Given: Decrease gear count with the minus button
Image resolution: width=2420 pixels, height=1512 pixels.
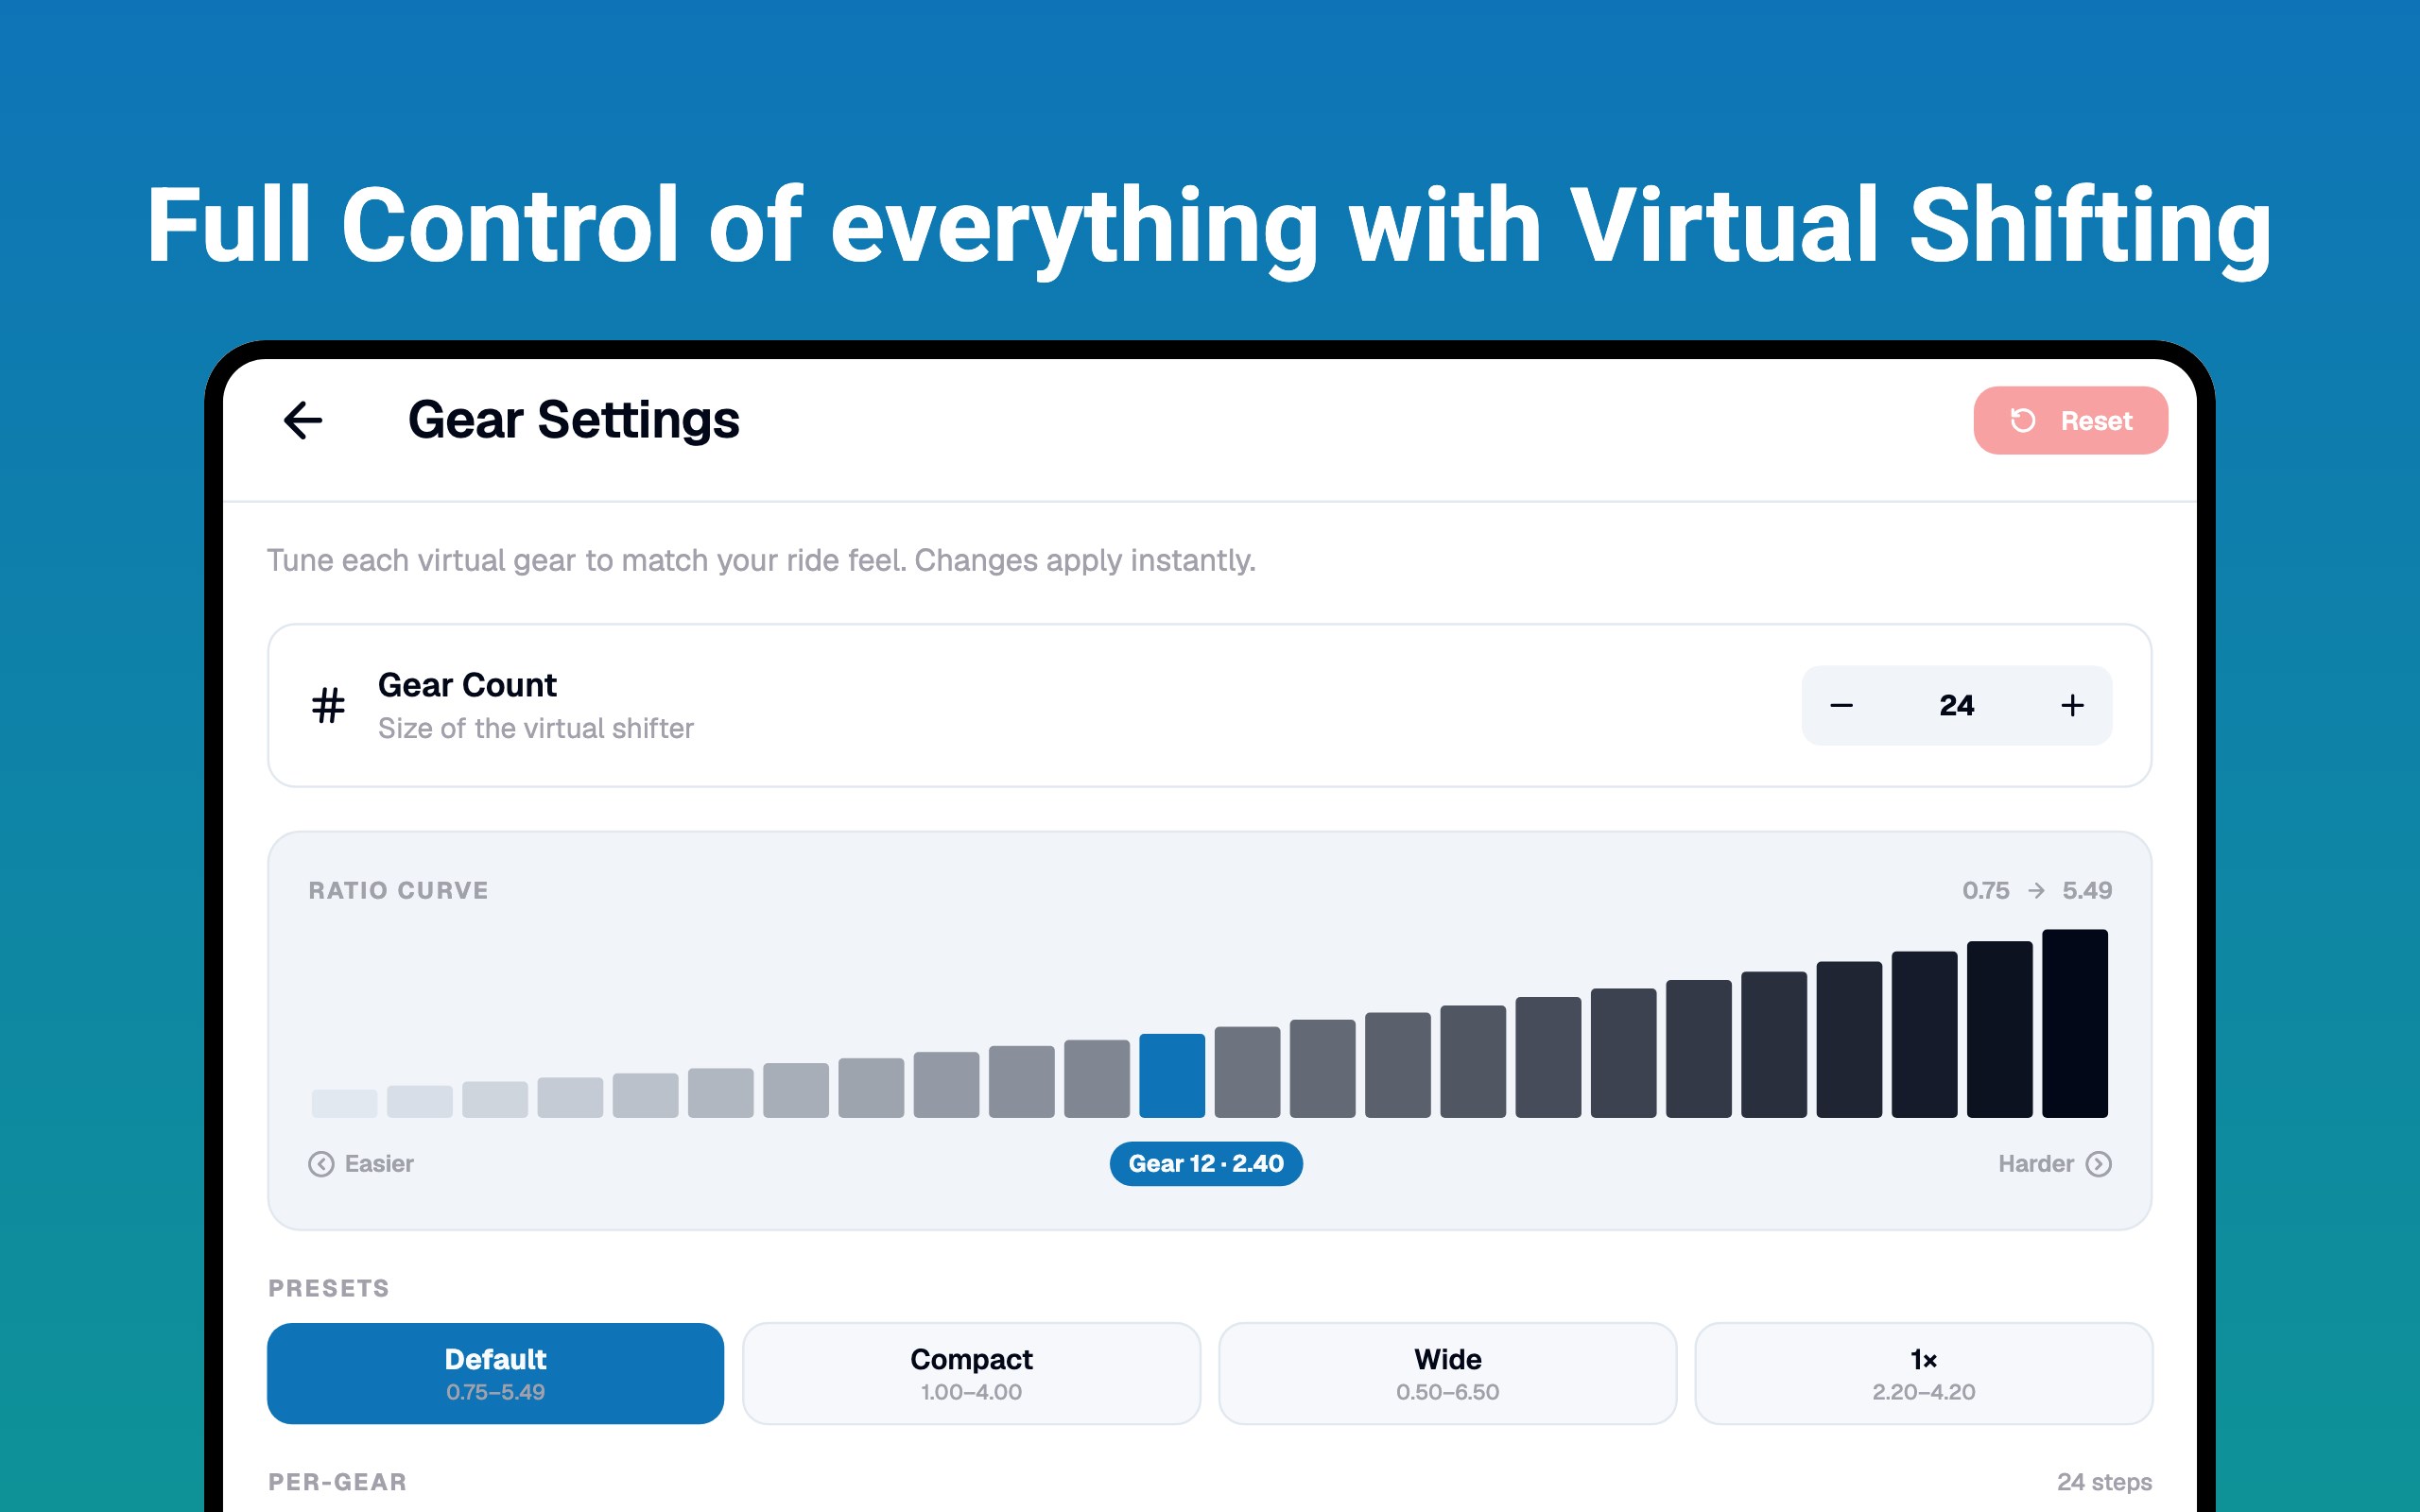Looking at the screenshot, I should (x=1841, y=705).
